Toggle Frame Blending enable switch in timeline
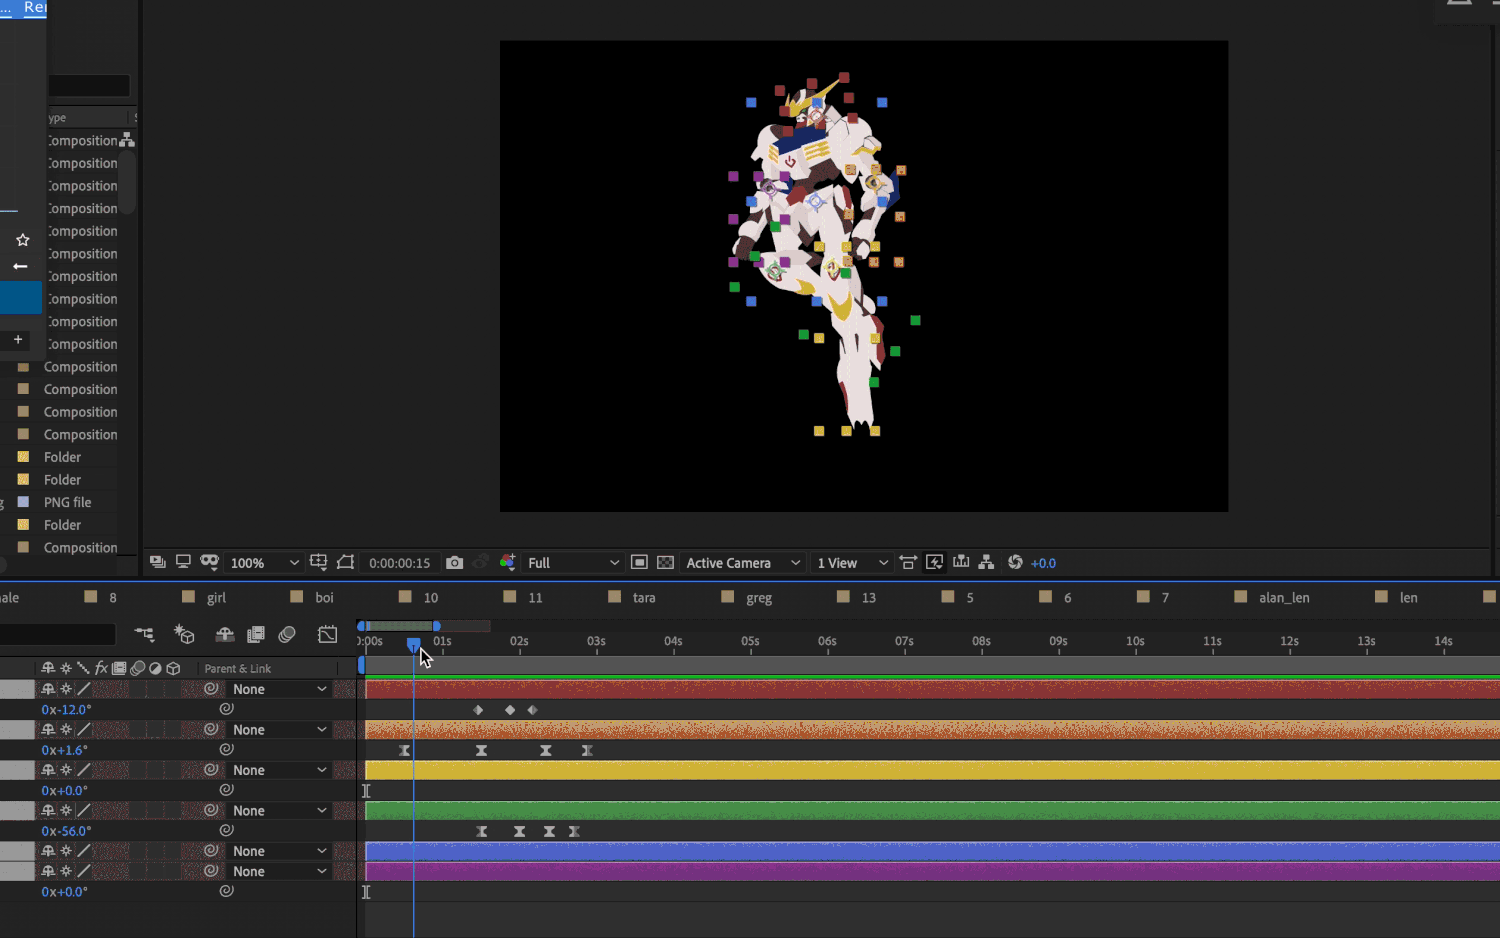 (x=256, y=634)
